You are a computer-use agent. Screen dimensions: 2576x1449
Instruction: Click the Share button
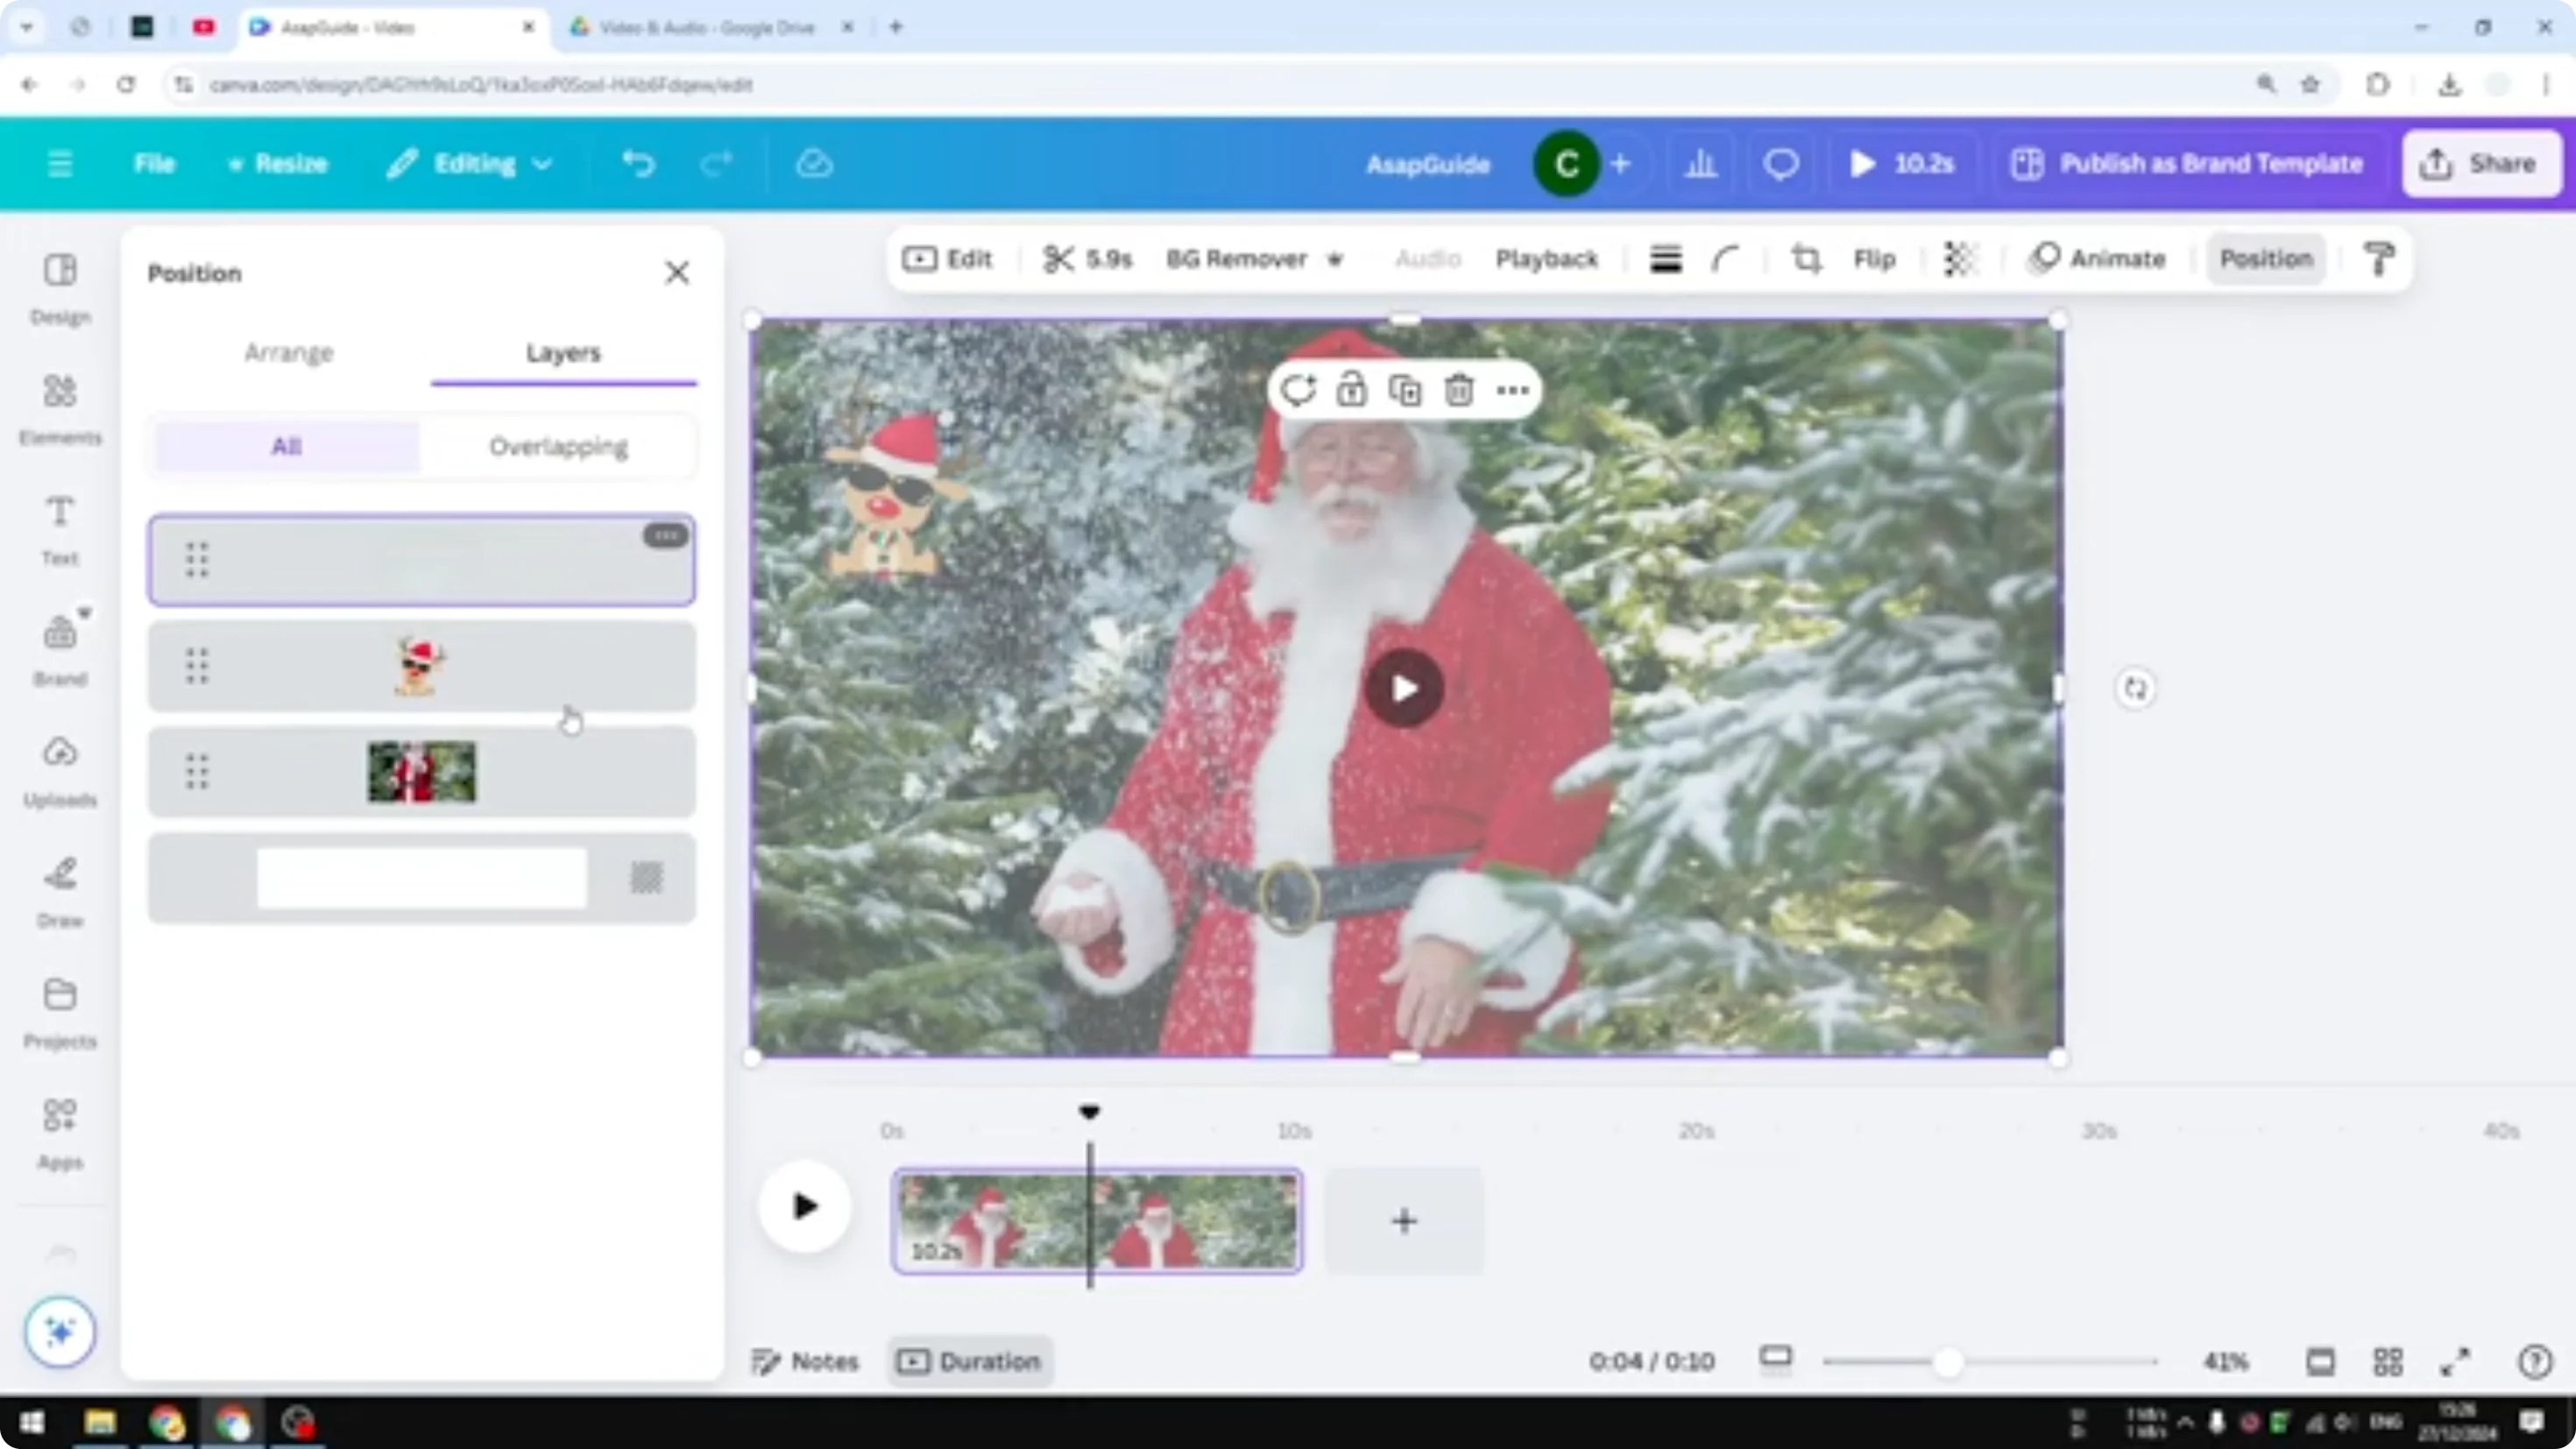2481,163
